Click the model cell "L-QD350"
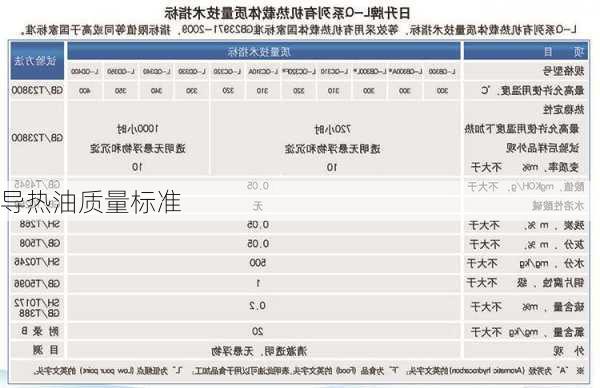The width and height of the screenshot is (600, 388). coord(121,72)
